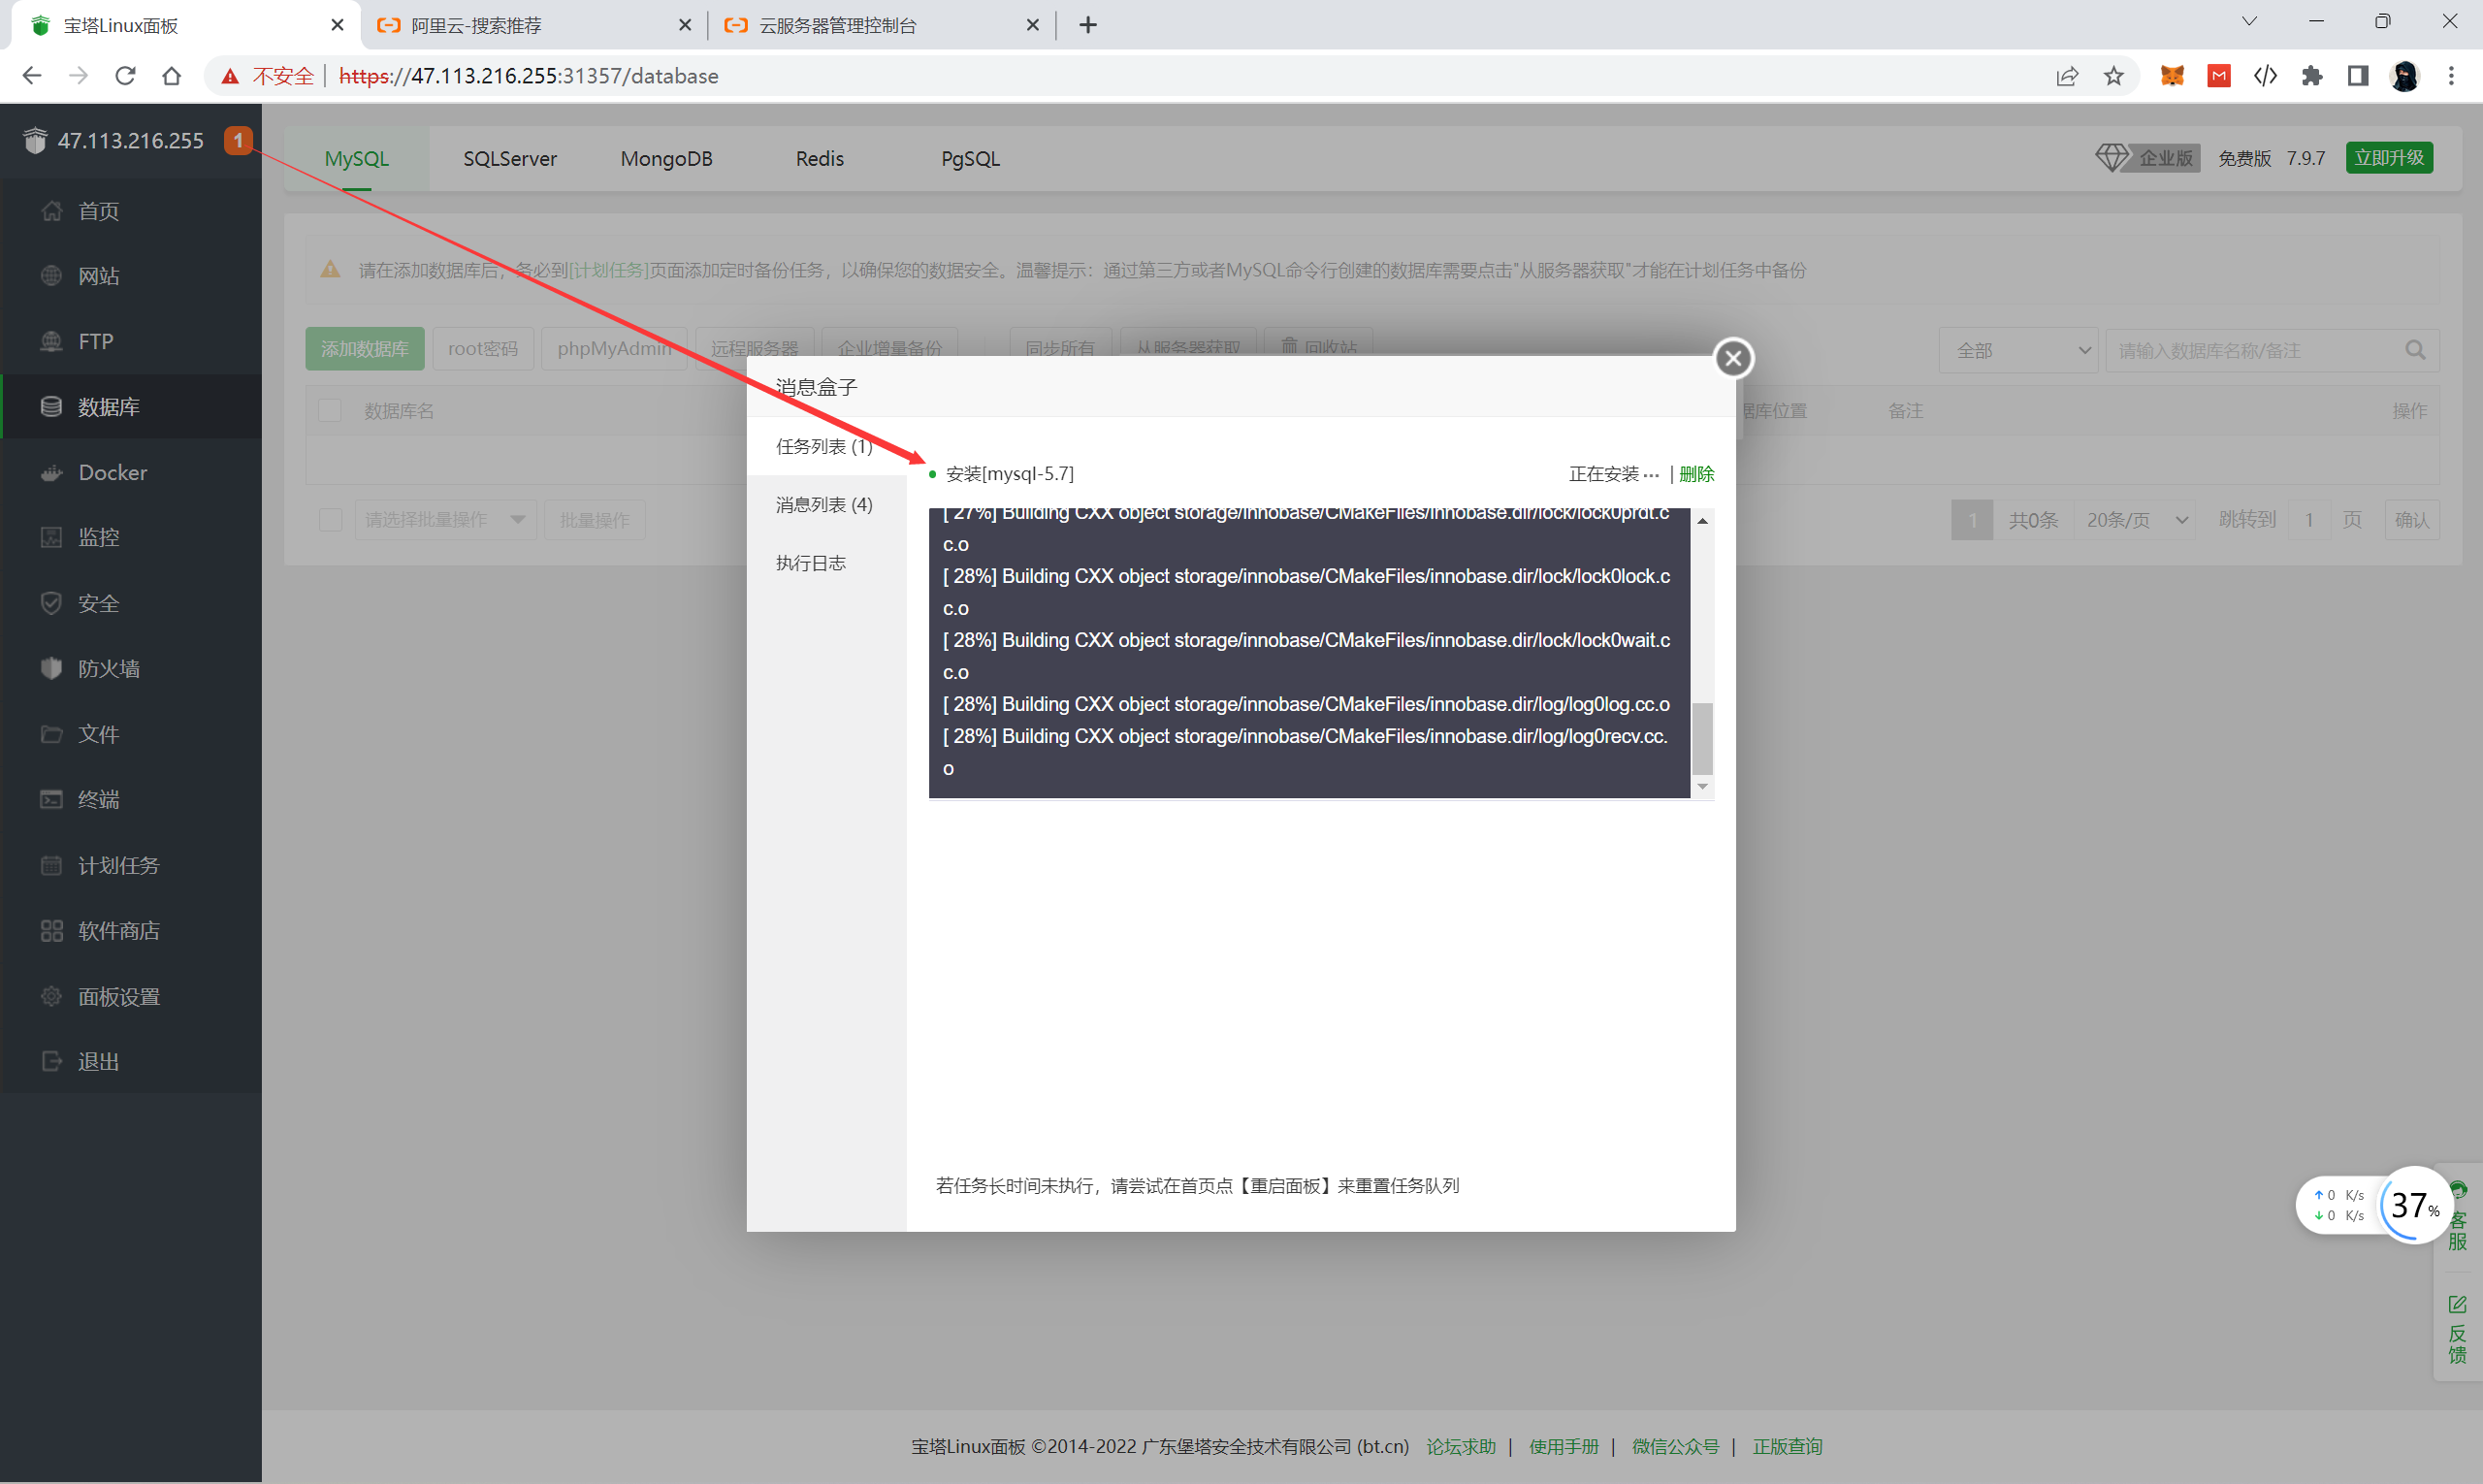Switch to 消息列表 (4) tab

824,505
